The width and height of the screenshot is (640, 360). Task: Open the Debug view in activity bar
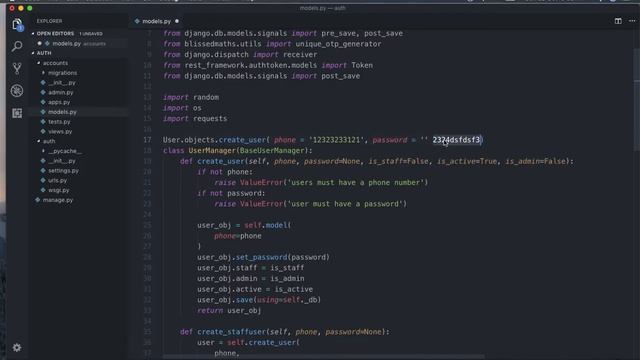[x=17, y=91]
